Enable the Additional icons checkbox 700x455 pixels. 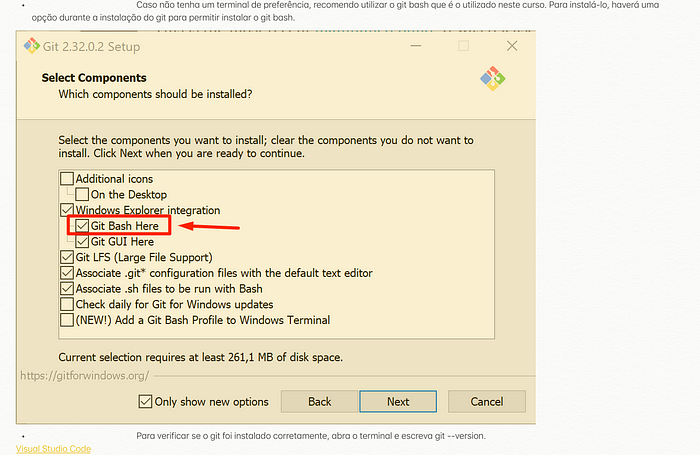pos(67,179)
